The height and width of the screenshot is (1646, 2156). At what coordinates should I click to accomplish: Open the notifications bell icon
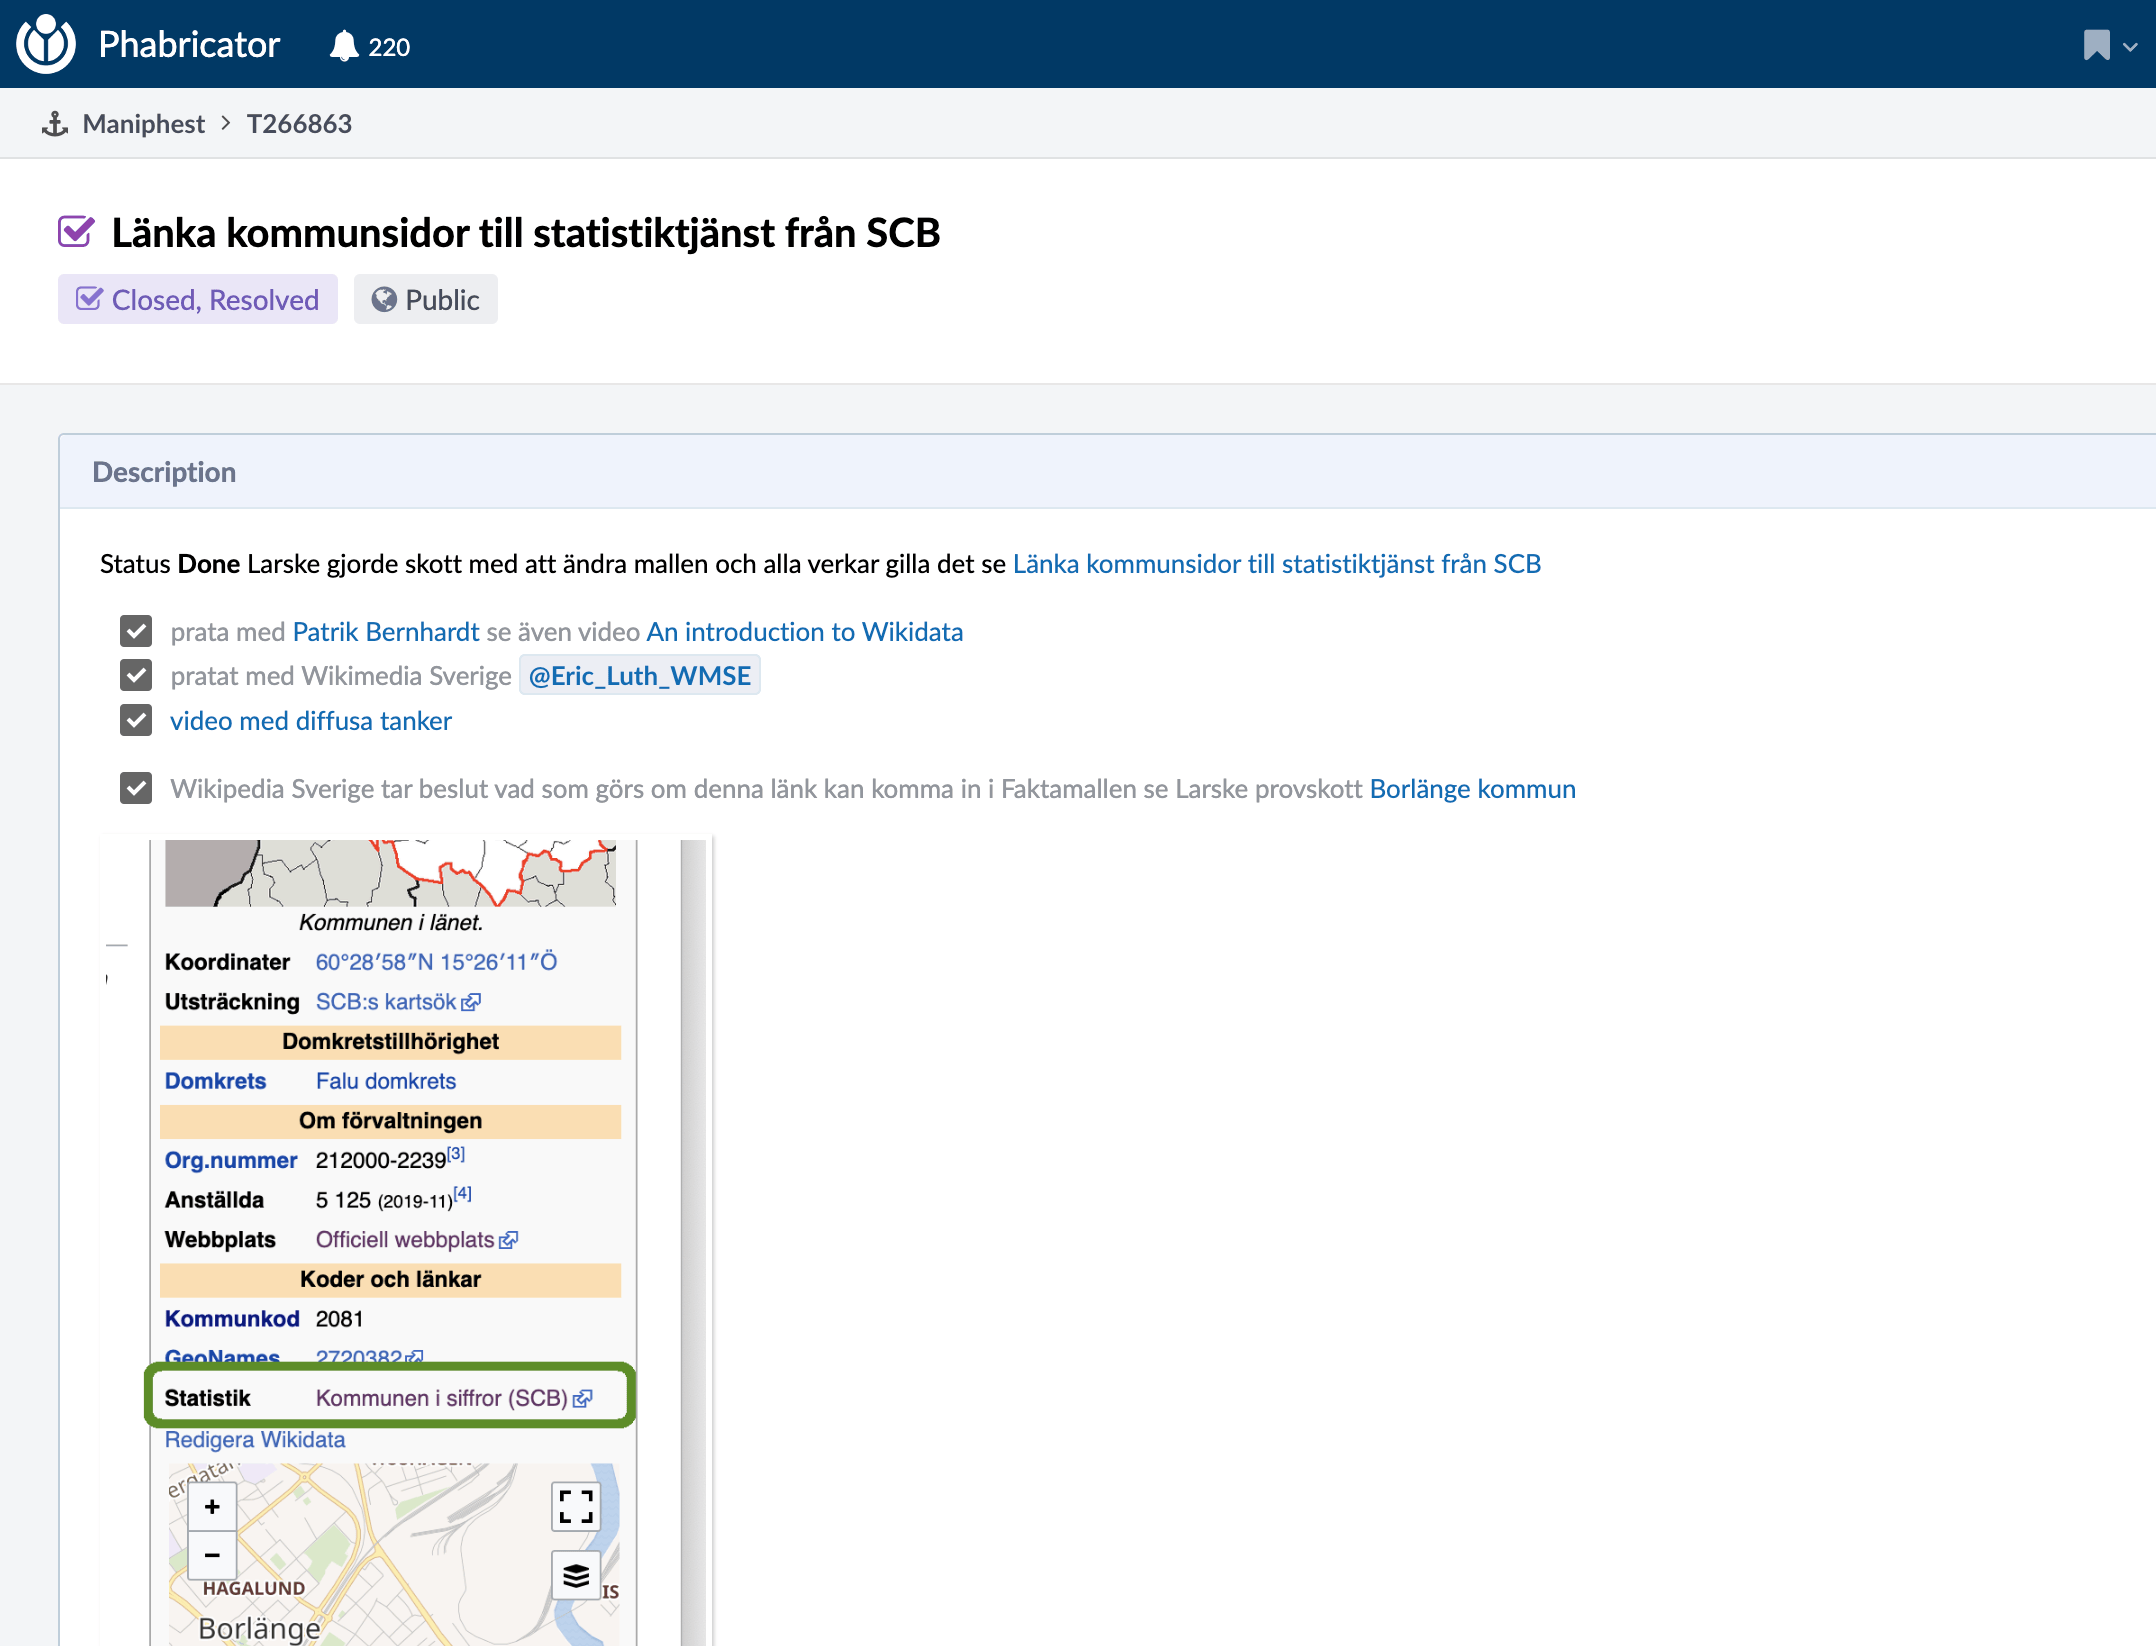pos(344,46)
